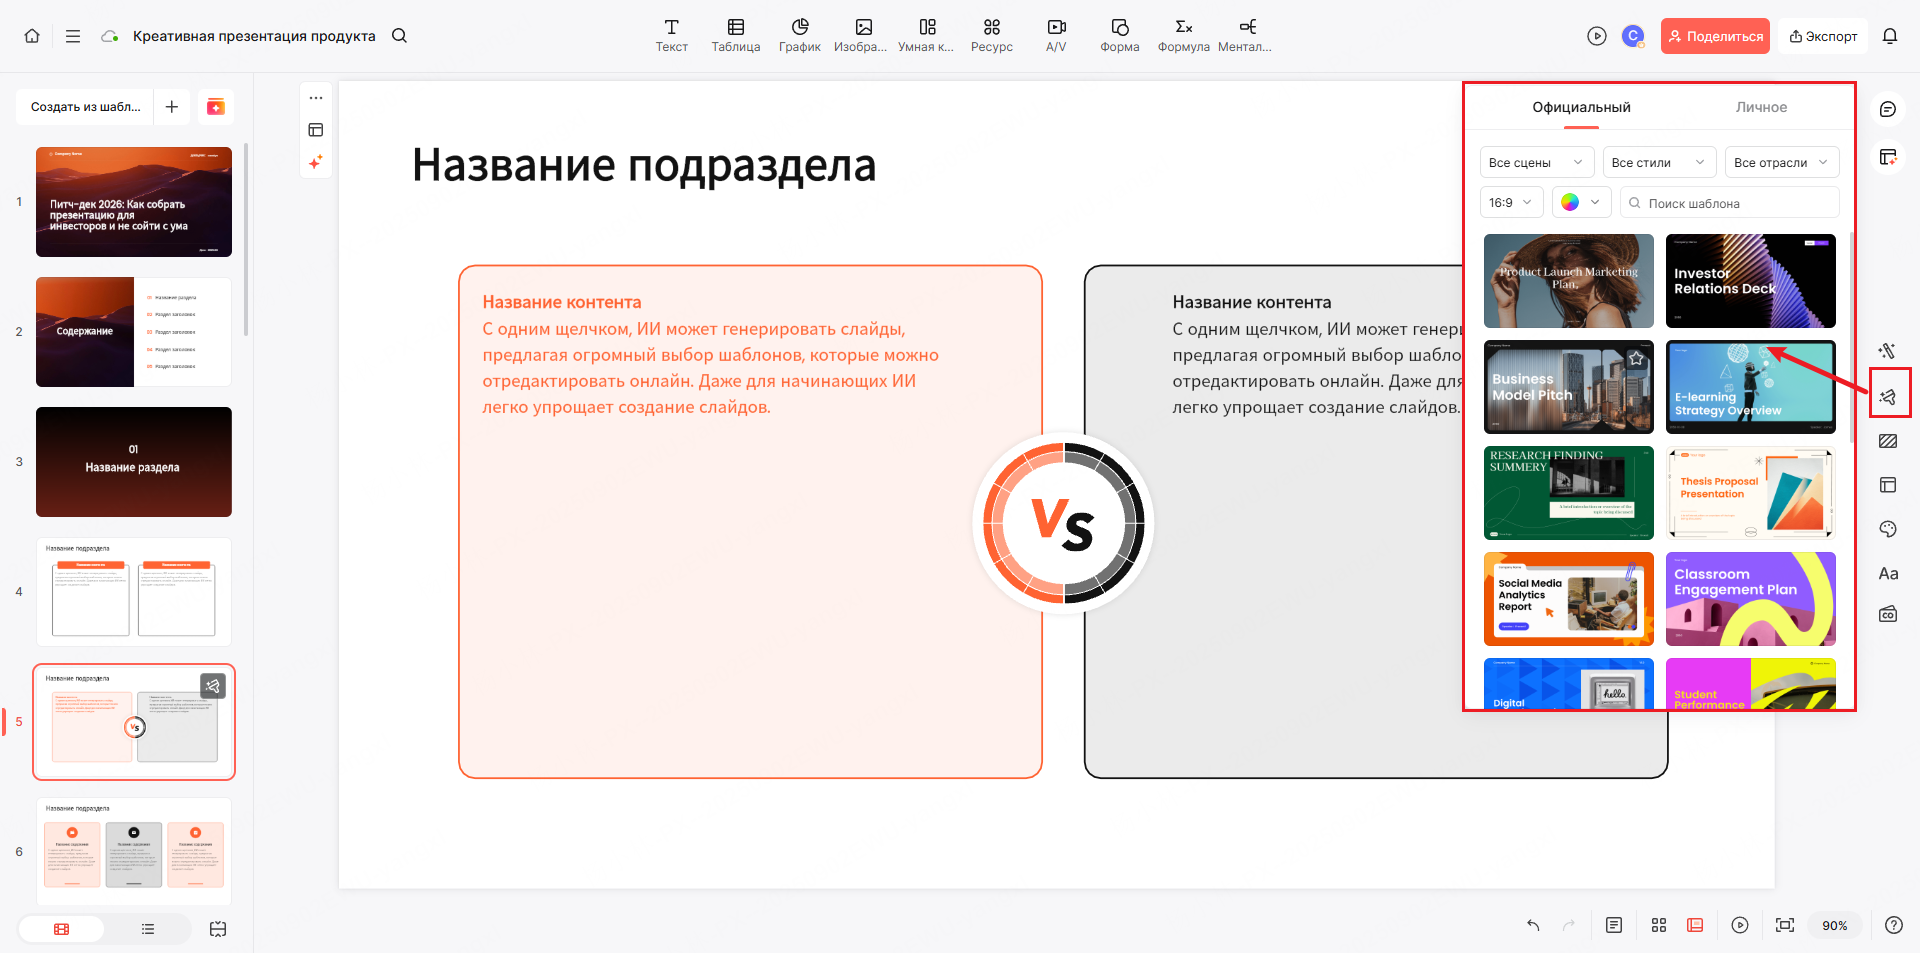Click the Экспорт button
Viewport: 1920px width, 953px height.
1822,35
